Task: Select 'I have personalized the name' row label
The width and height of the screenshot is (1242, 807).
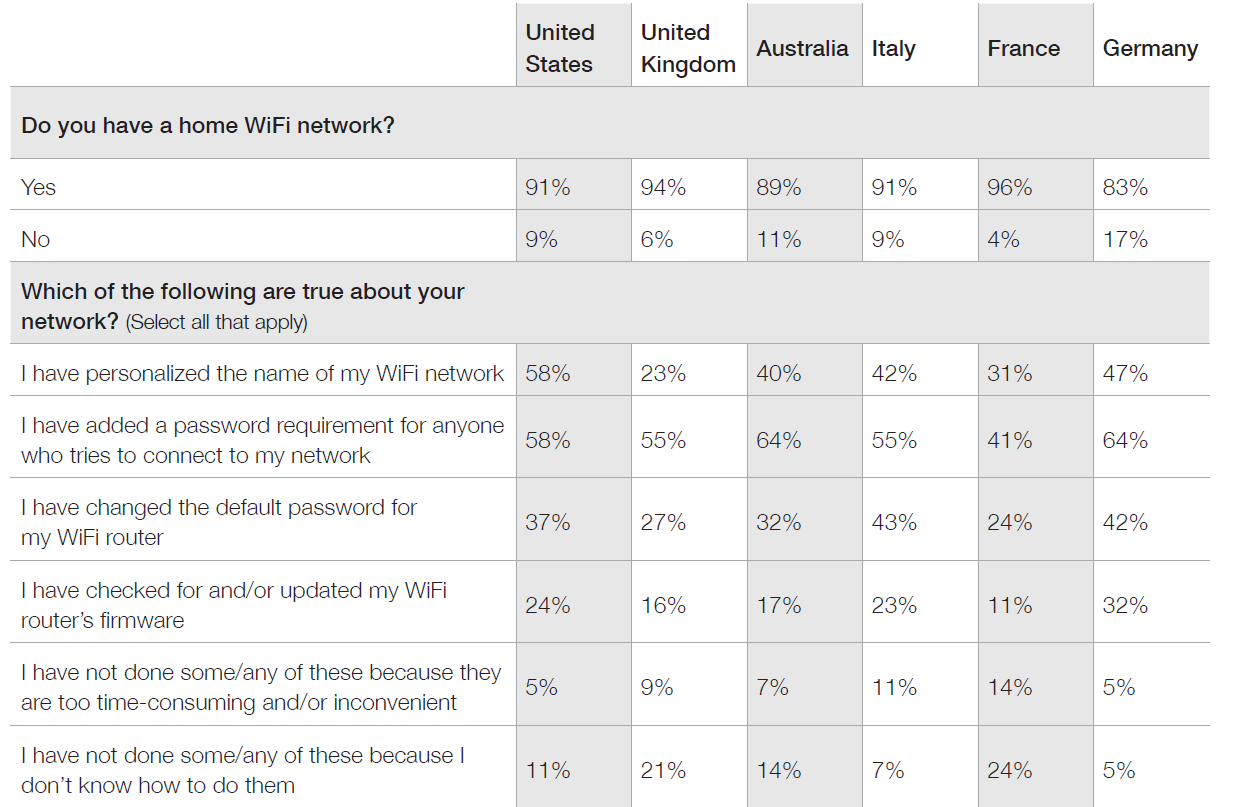Action: coord(263,374)
